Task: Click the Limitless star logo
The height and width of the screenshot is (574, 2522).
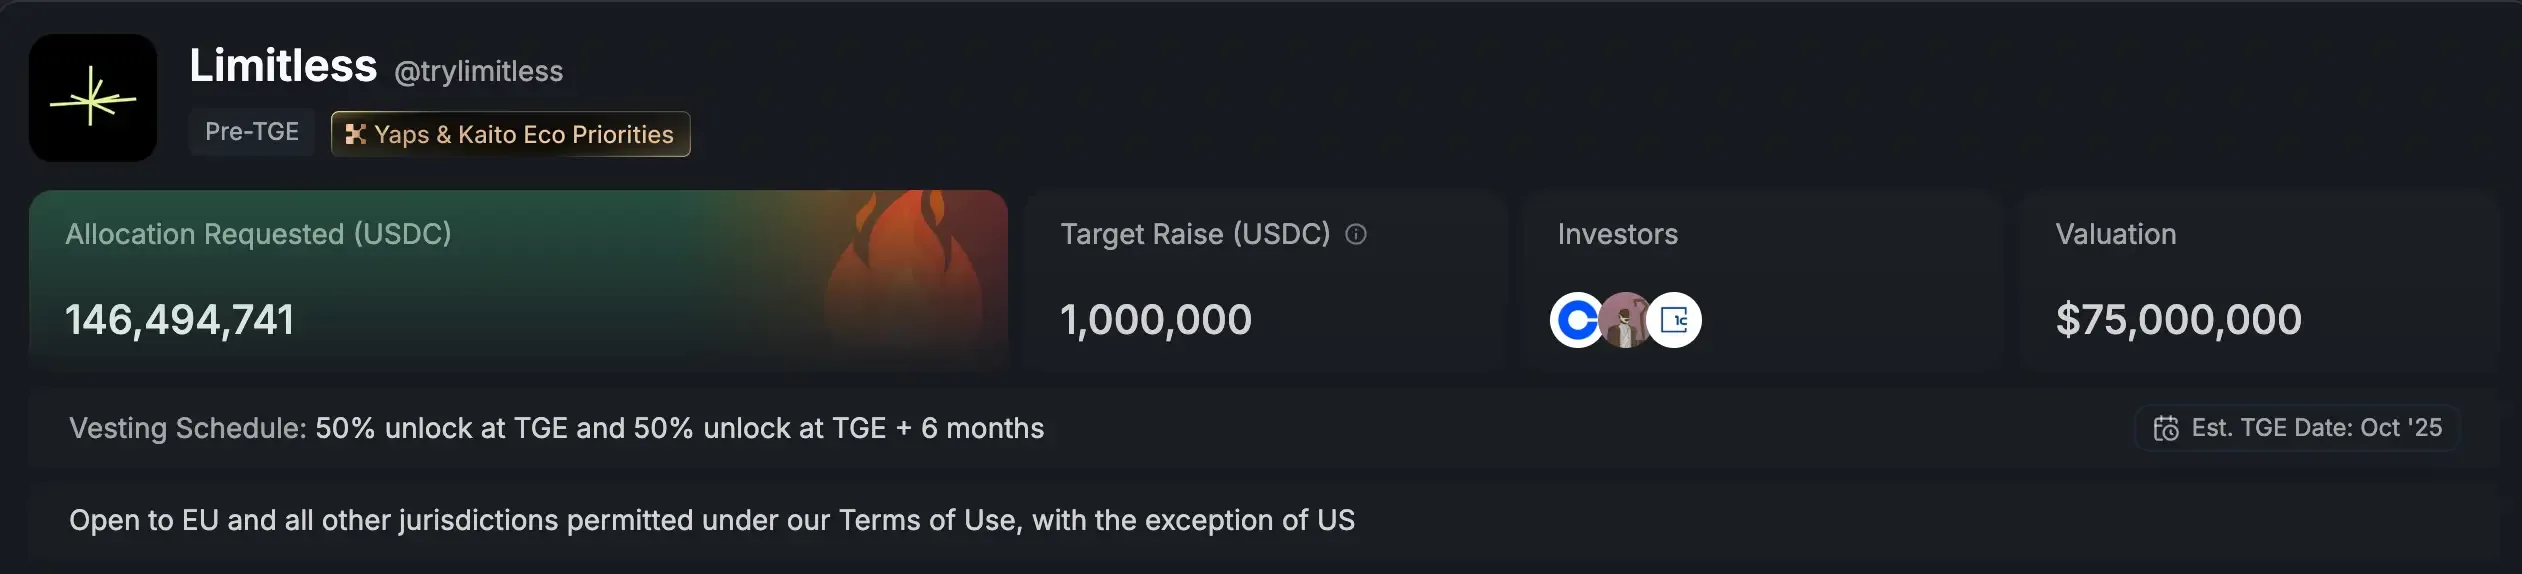Action: 92,98
